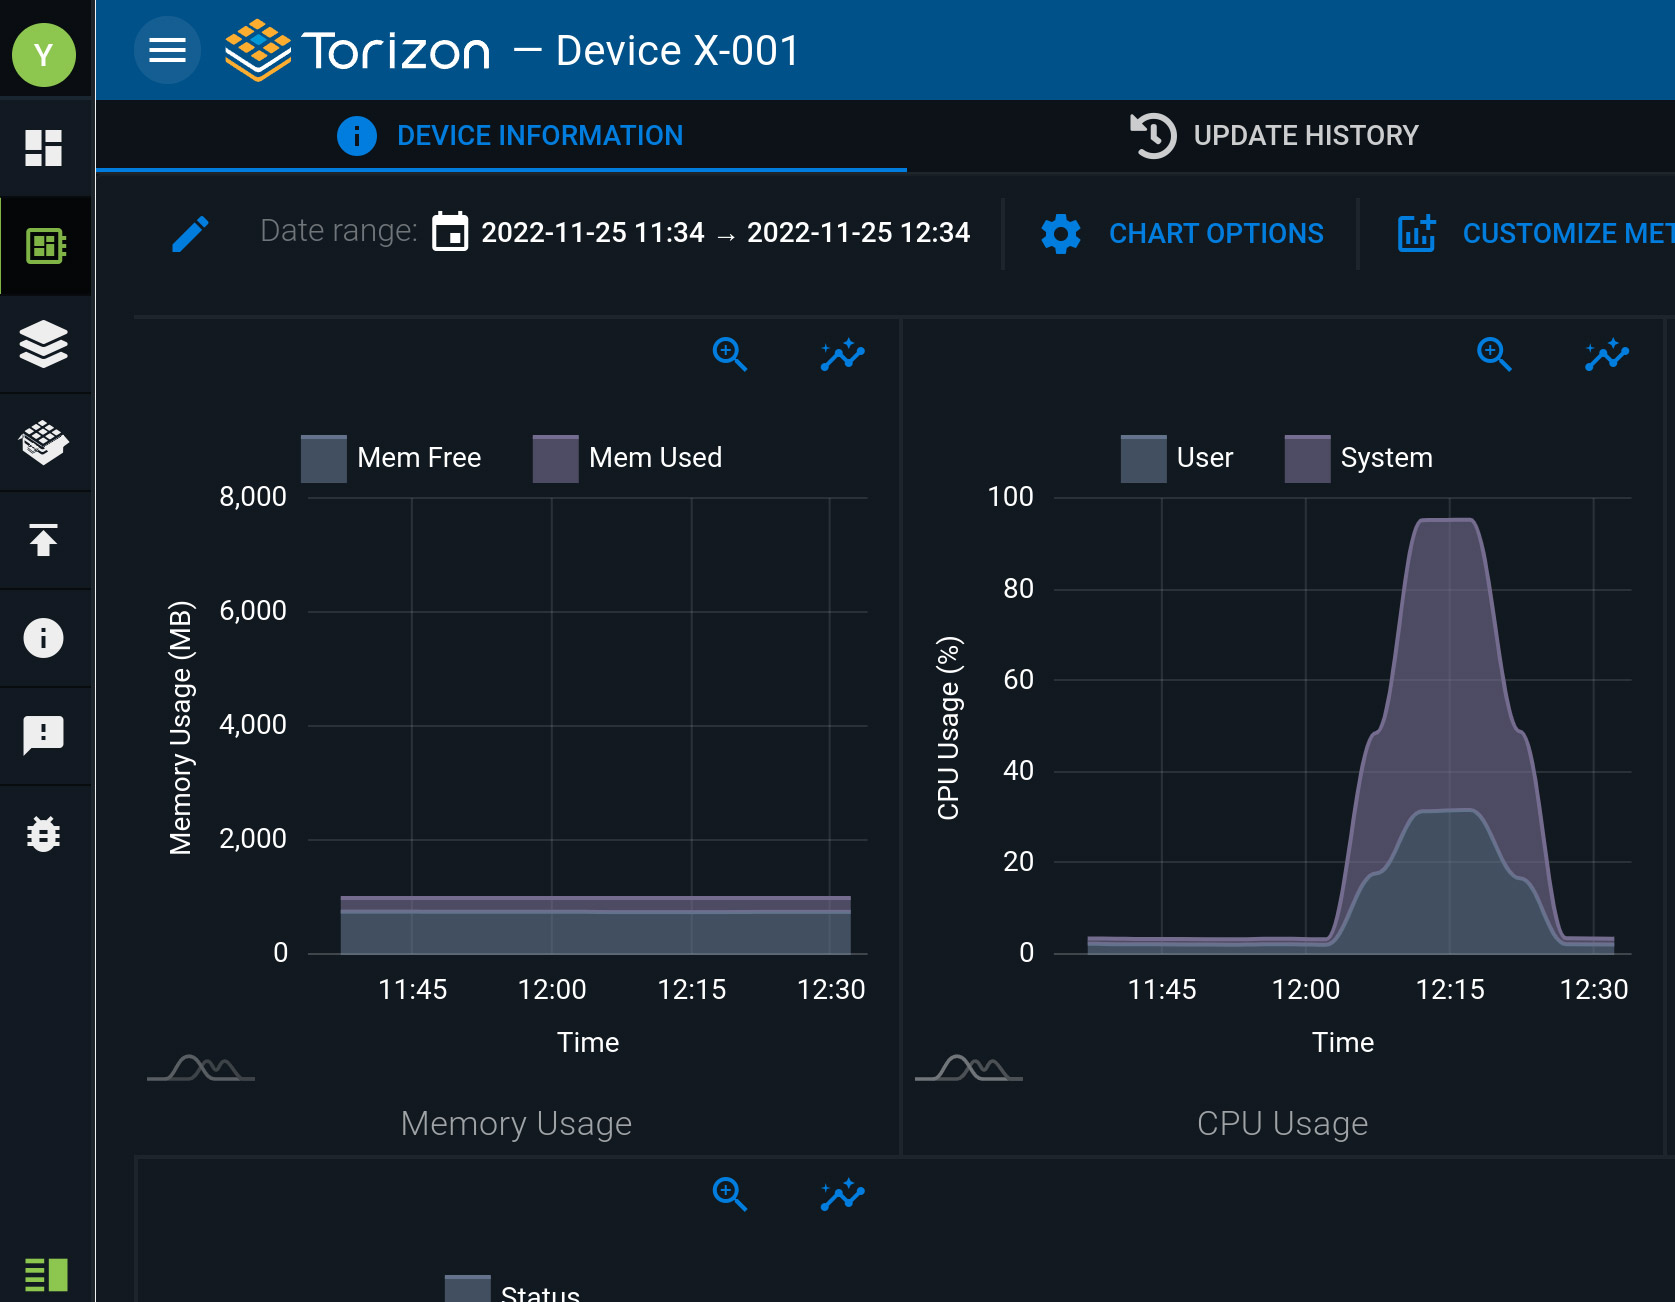Open Chart Options
Viewport: 1675px width, 1302px height.
click(x=1182, y=233)
